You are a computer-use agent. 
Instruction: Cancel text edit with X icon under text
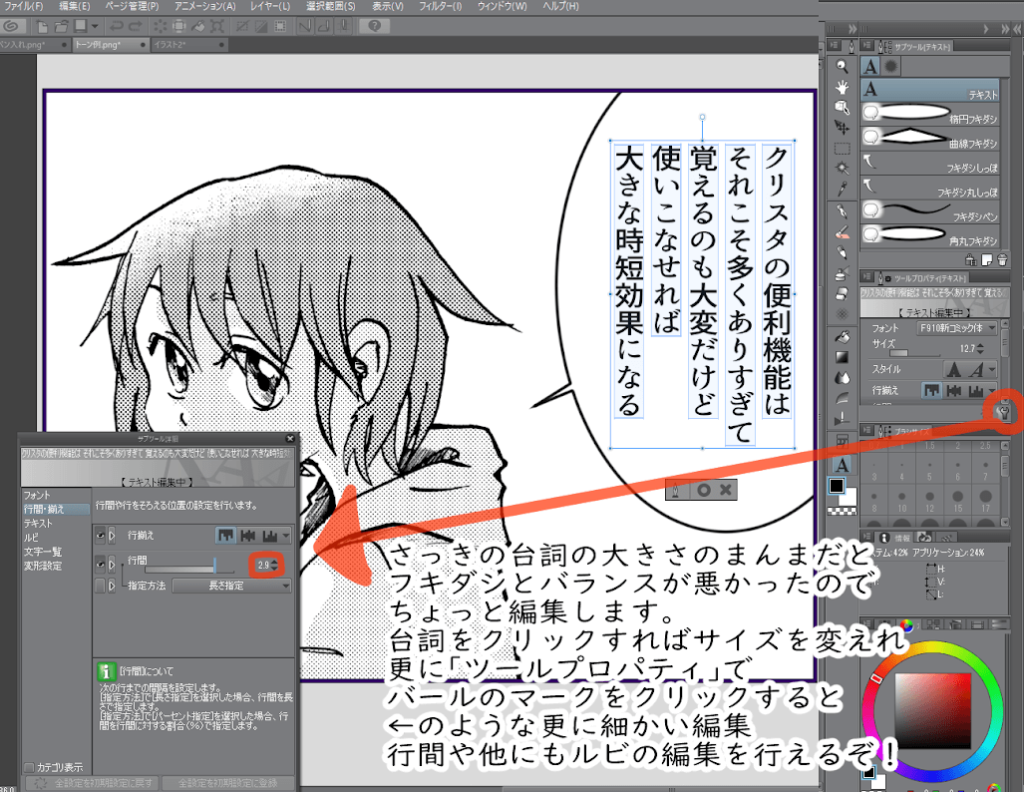click(725, 490)
